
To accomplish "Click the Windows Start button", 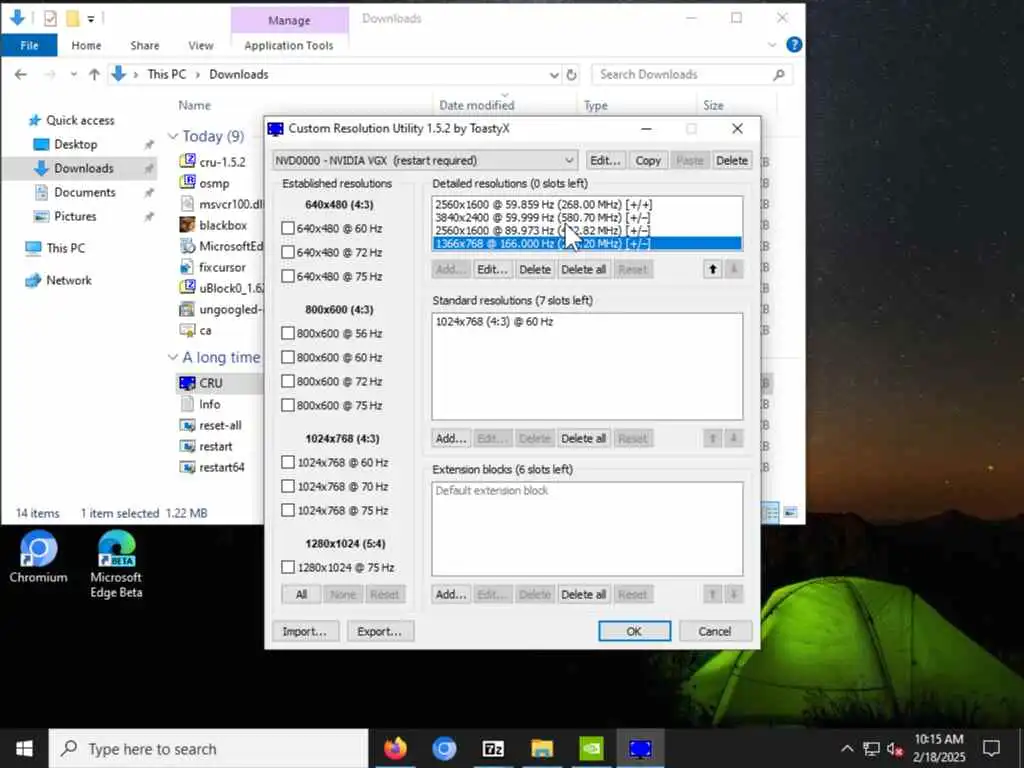I will 24,748.
